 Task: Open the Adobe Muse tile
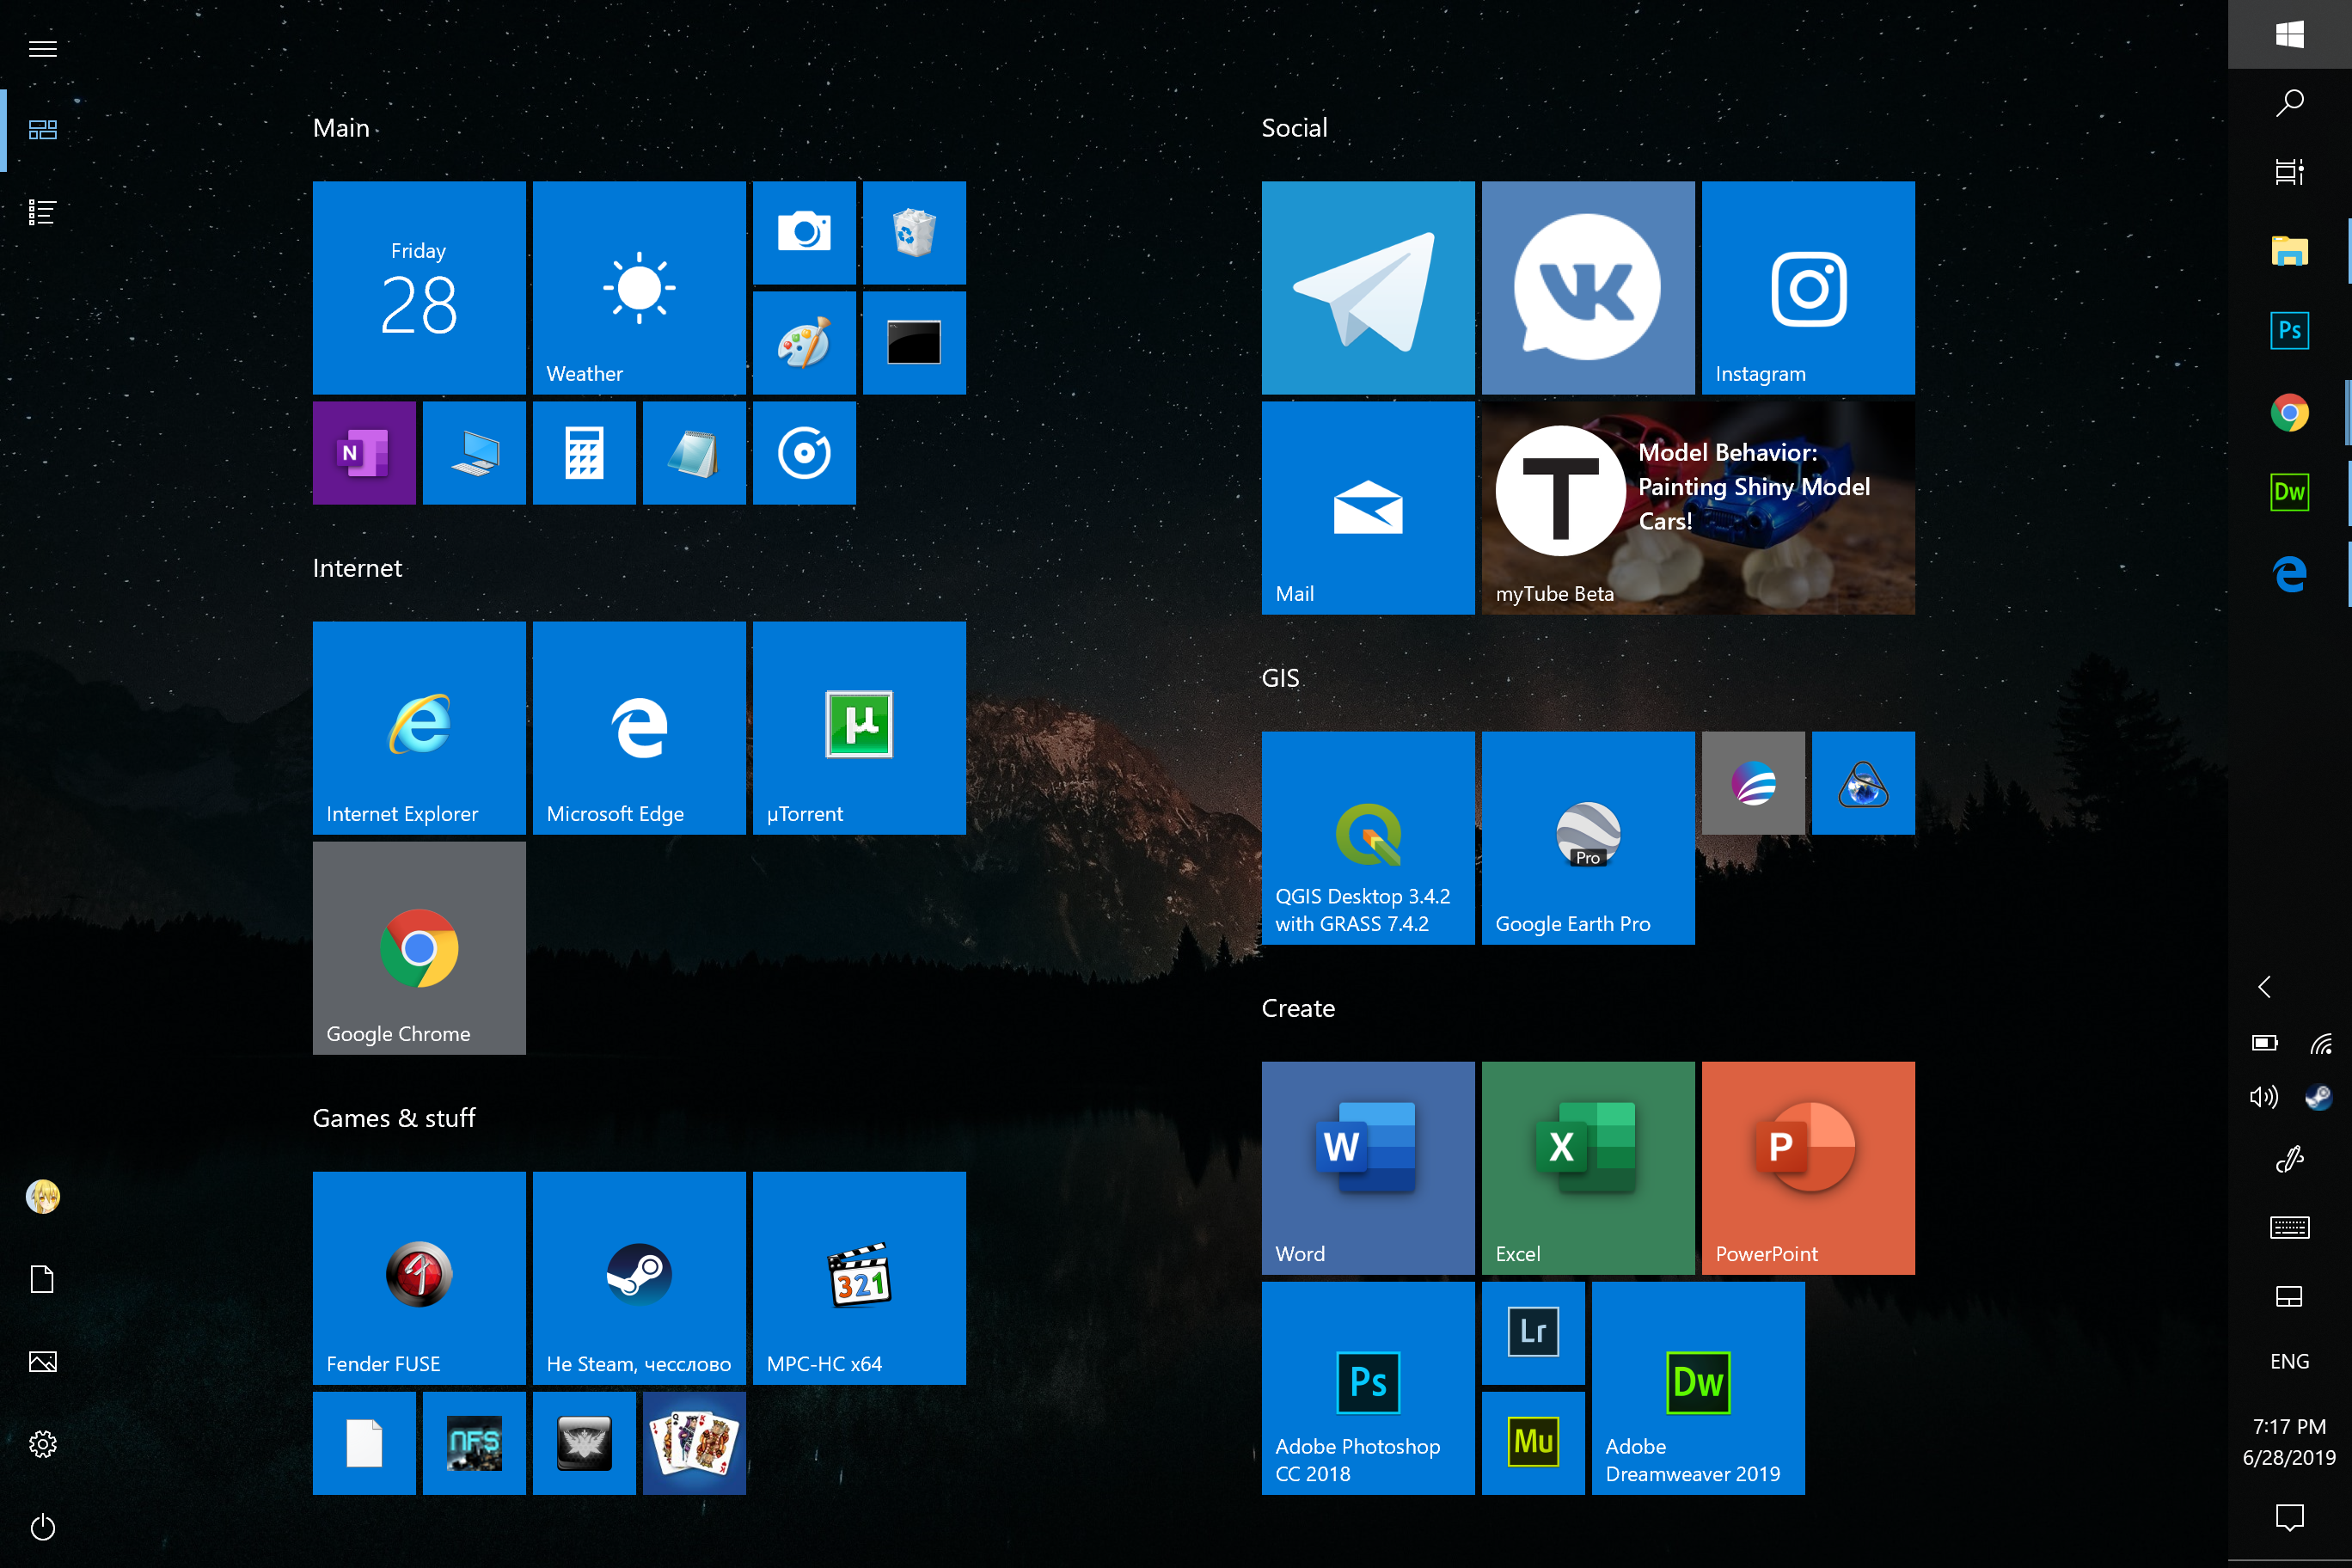(1533, 1443)
